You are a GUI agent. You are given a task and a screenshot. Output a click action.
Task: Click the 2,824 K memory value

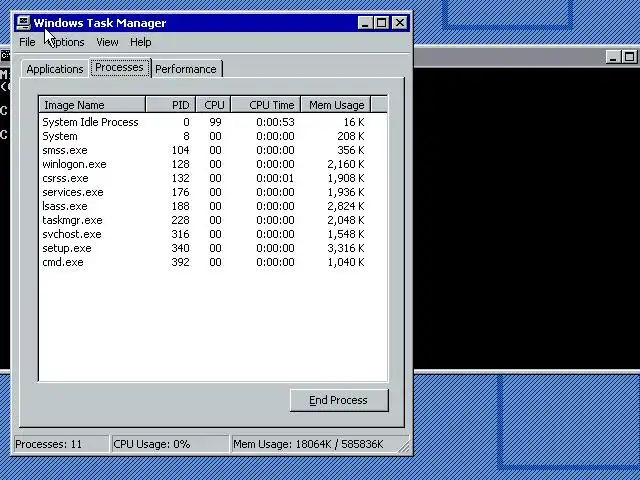[346, 206]
